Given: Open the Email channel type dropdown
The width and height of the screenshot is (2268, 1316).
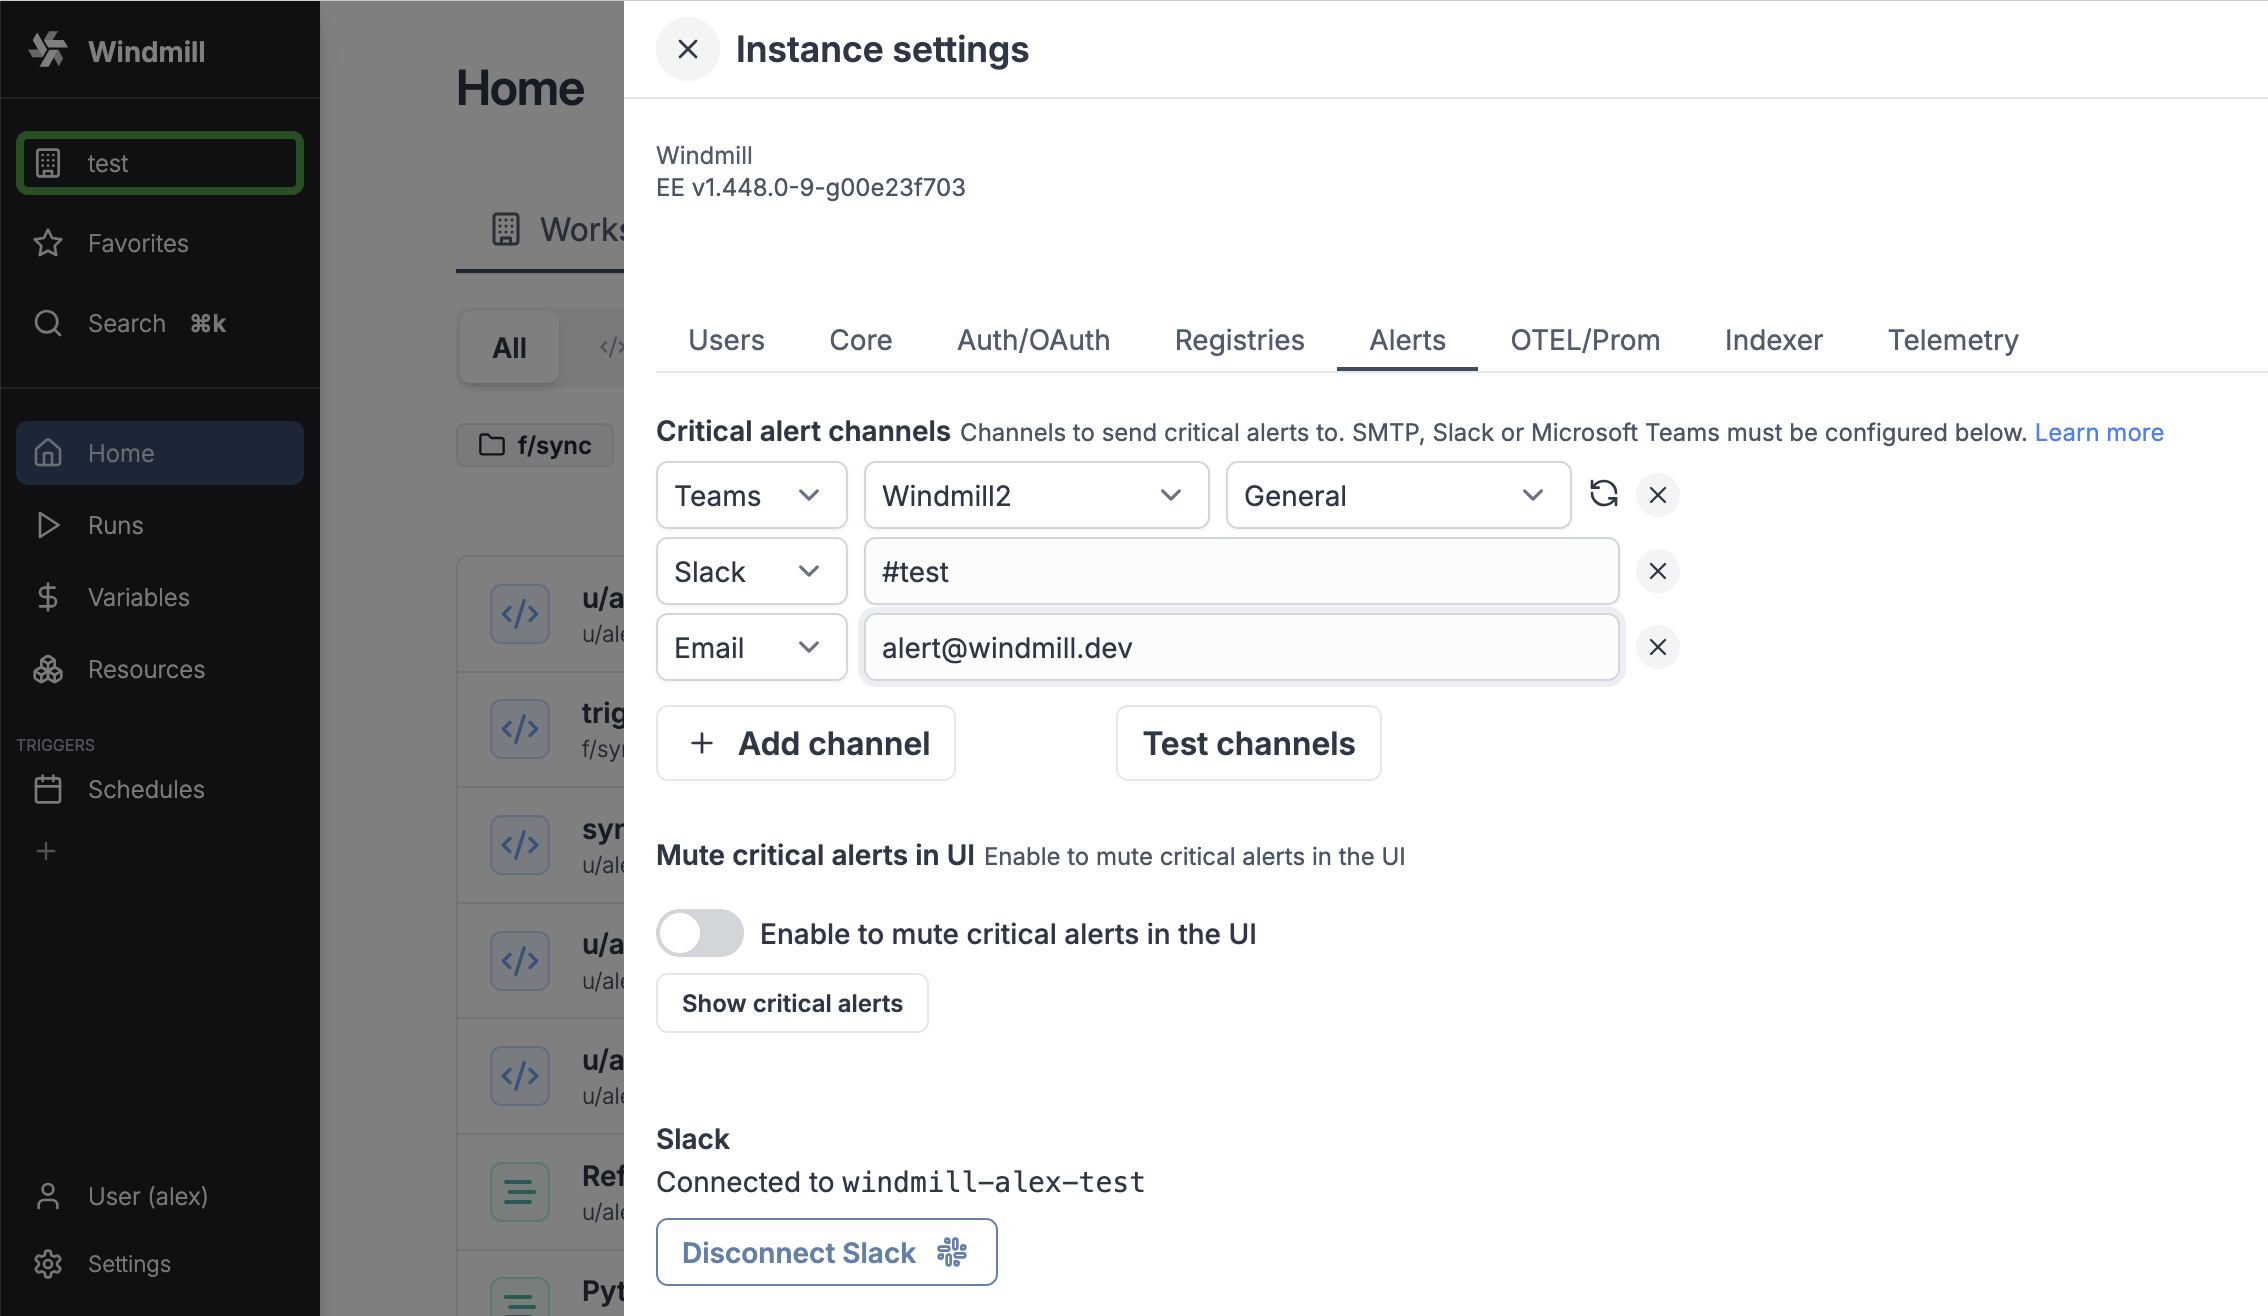Looking at the screenshot, I should 751,647.
